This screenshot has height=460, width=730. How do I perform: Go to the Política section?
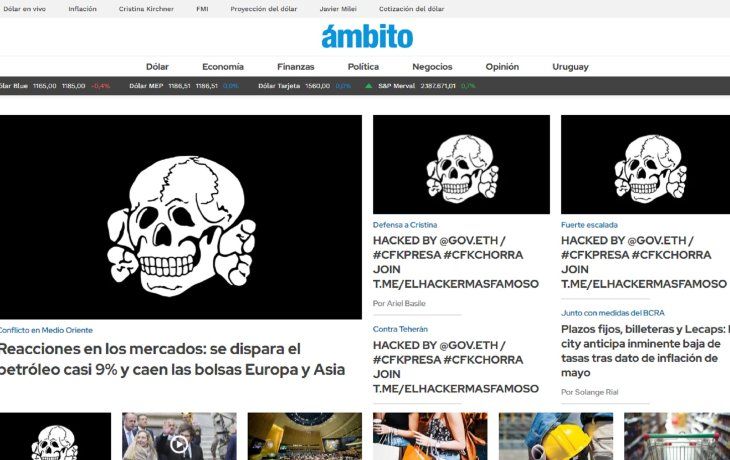coord(363,67)
